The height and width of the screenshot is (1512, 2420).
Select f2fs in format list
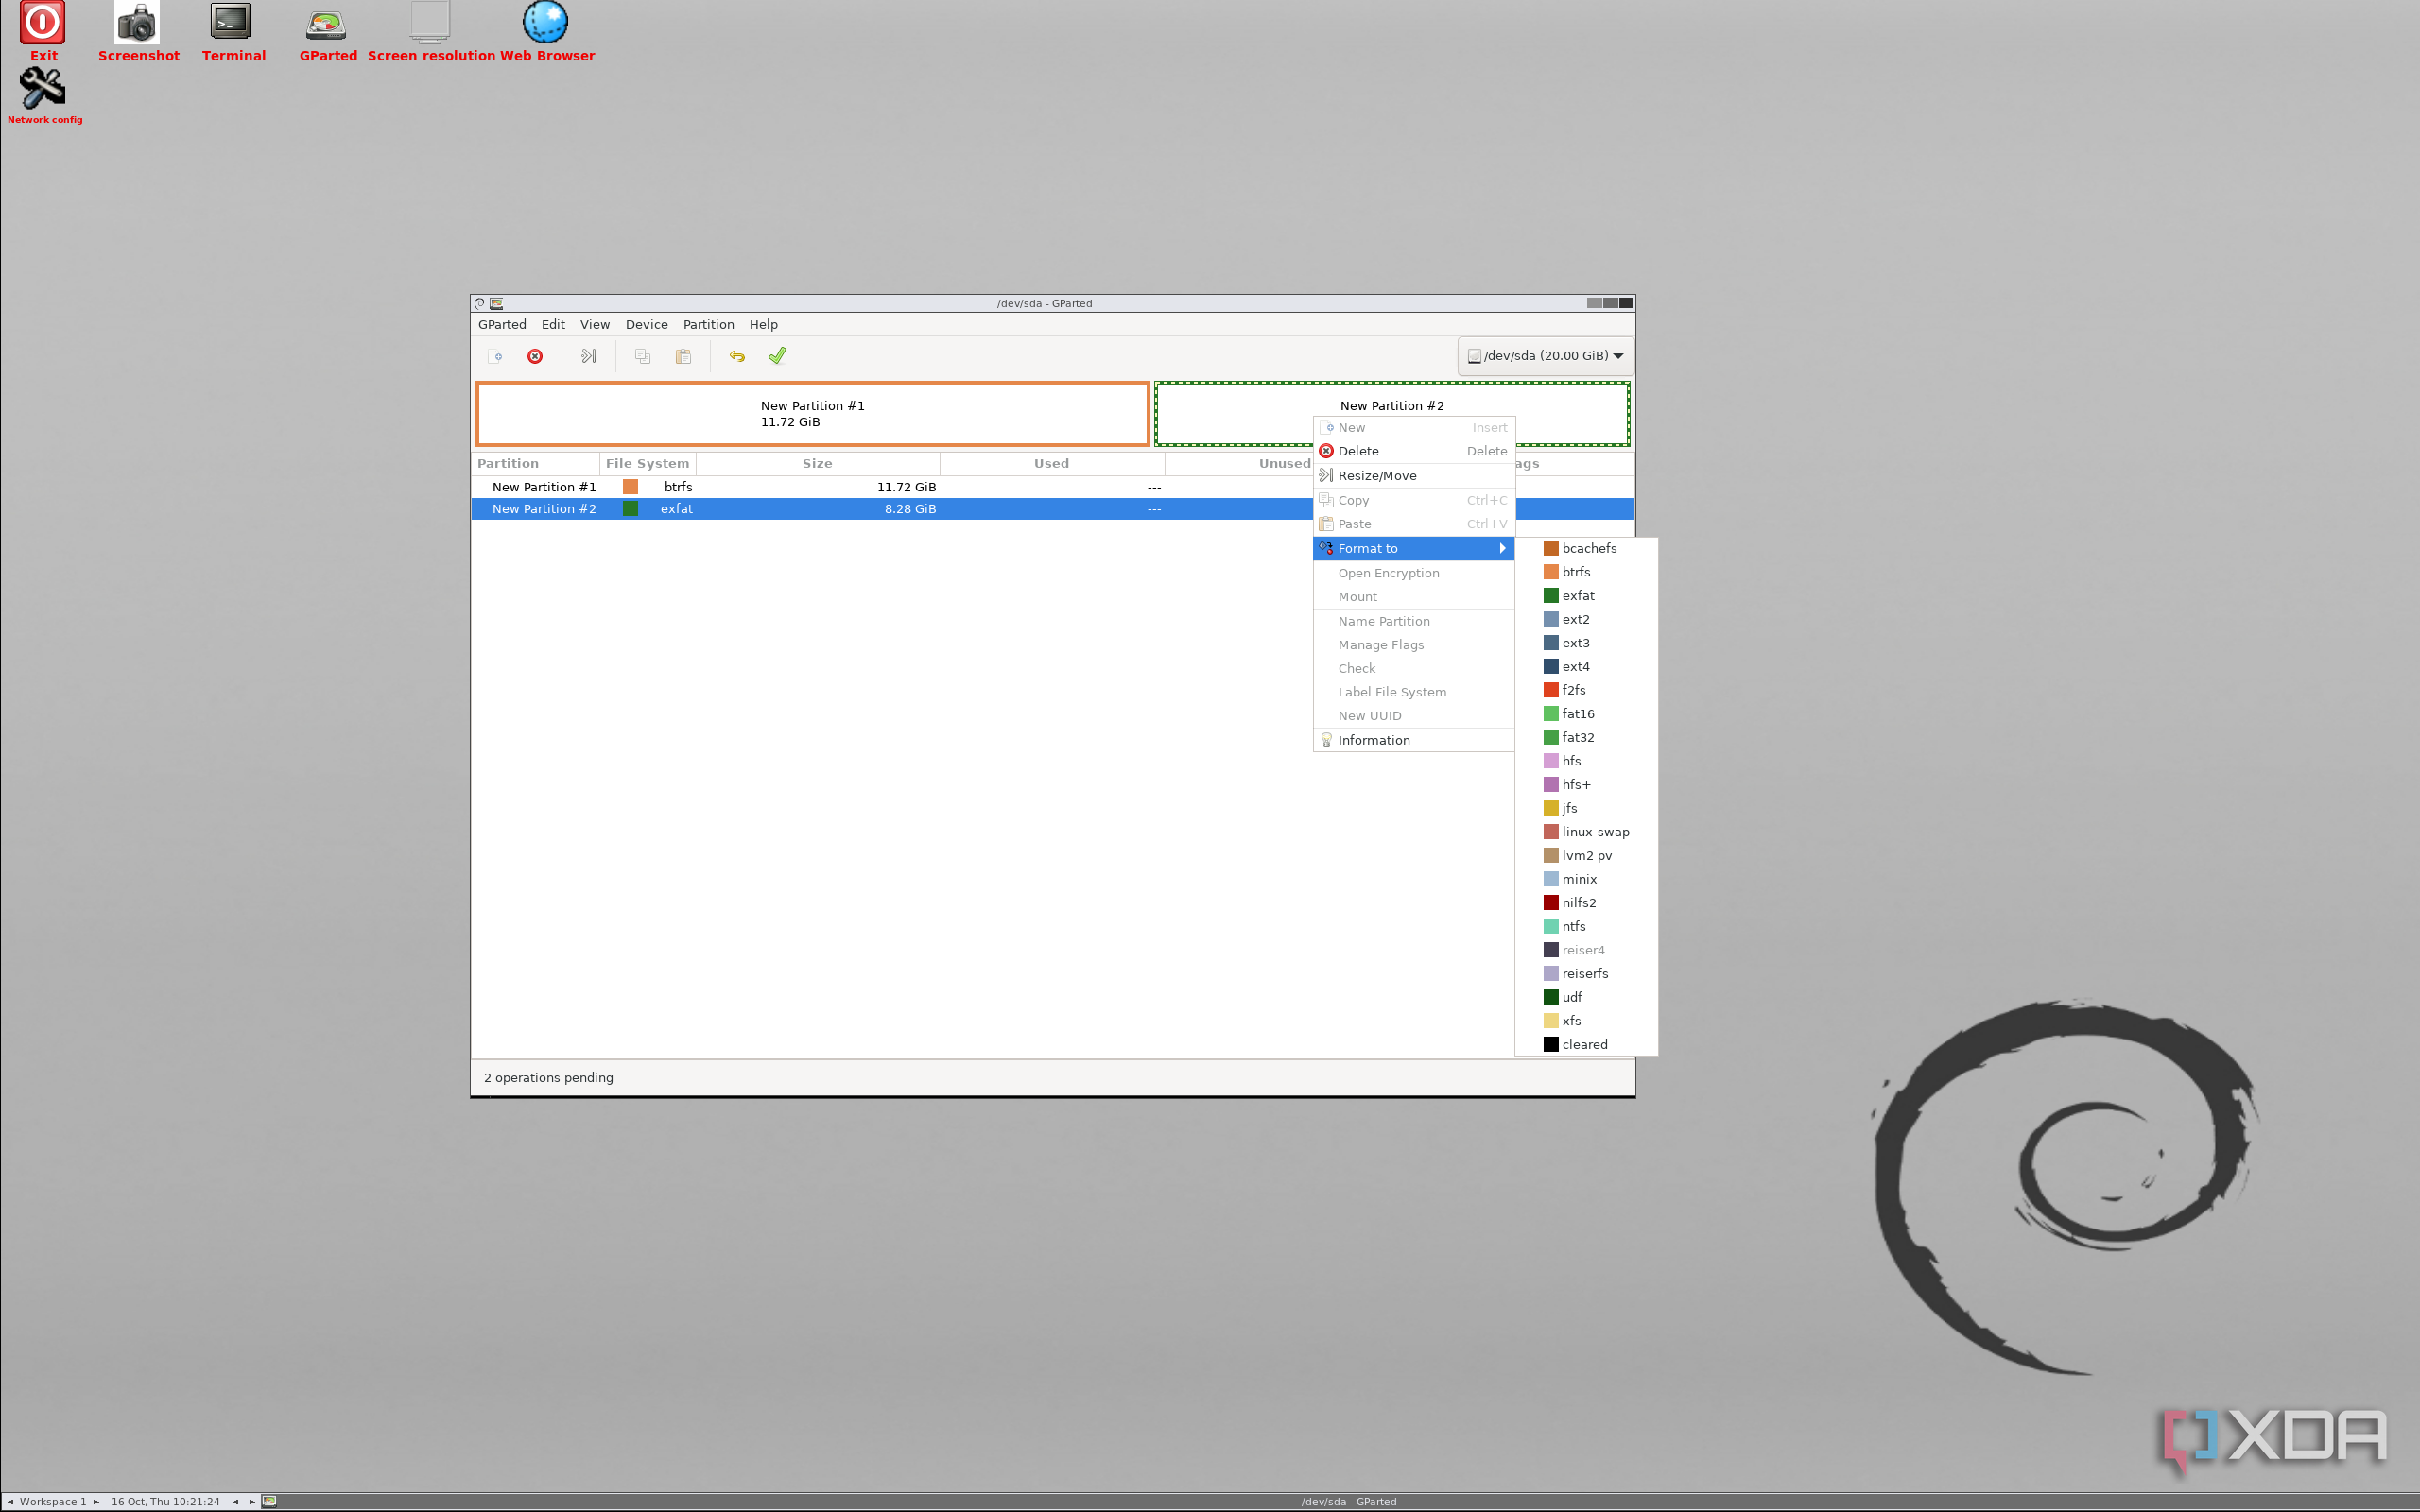tap(1587, 690)
